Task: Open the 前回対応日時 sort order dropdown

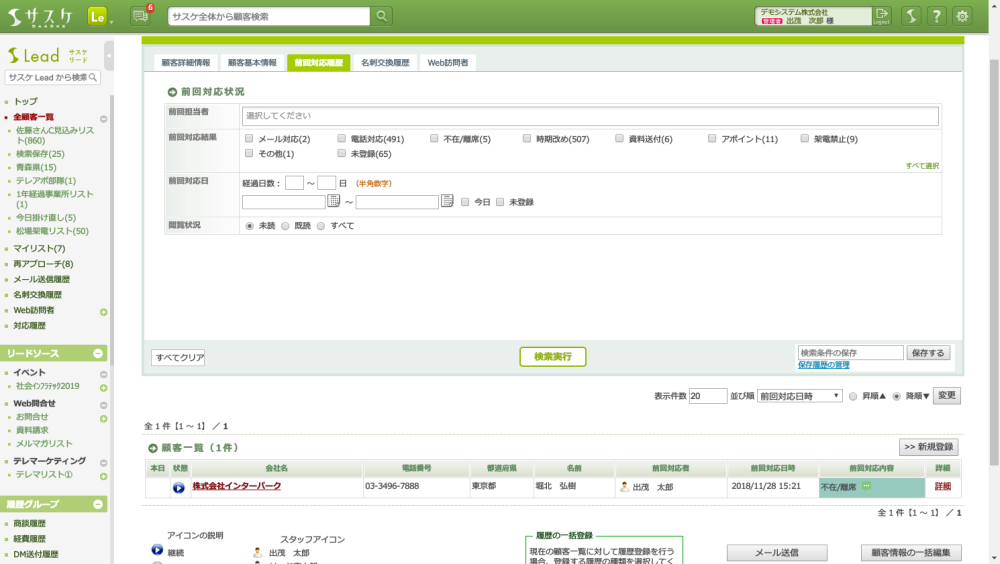Action: pyautogui.click(x=799, y=396)
